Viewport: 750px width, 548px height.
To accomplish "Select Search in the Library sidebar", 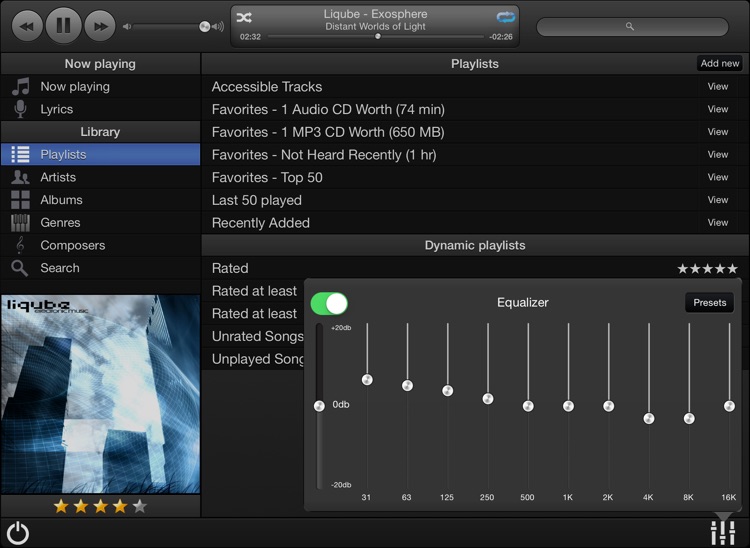I will tap(100, 268).
